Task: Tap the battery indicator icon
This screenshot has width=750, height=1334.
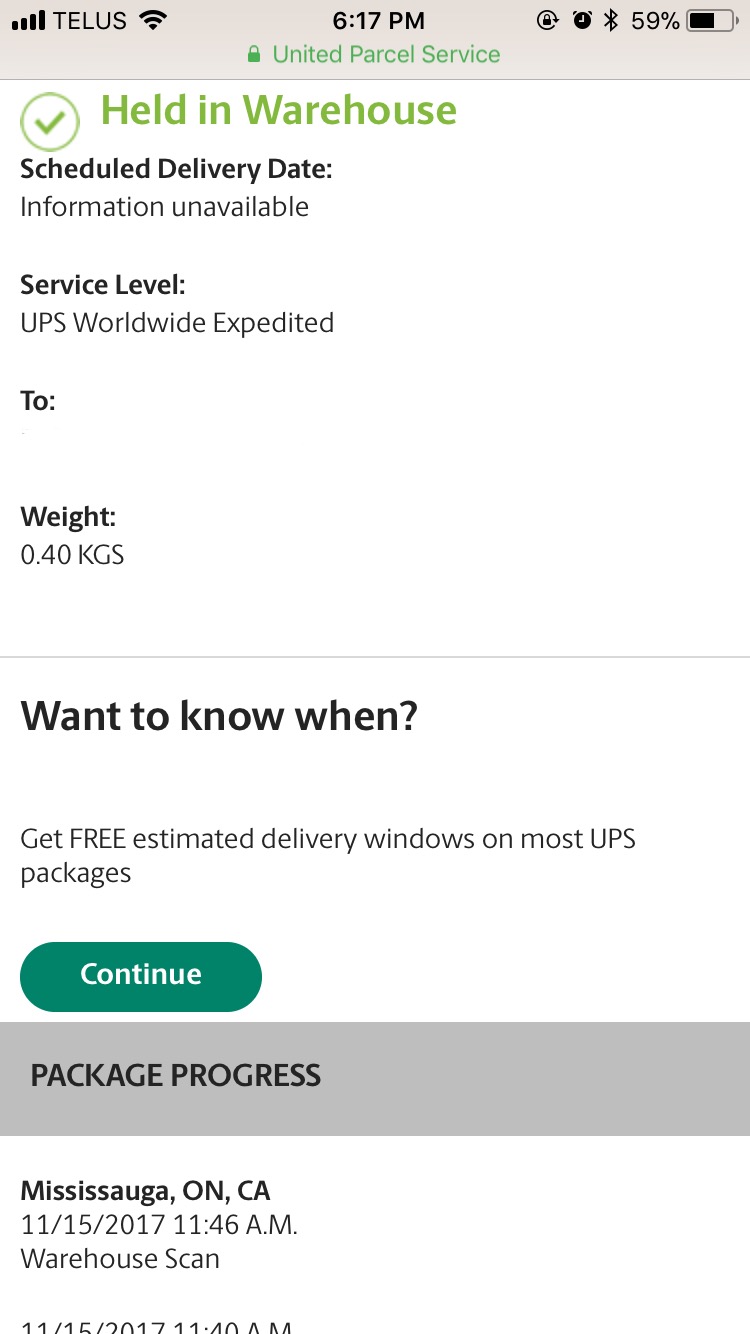Action: pyautogui.click(x=713, y=20)
